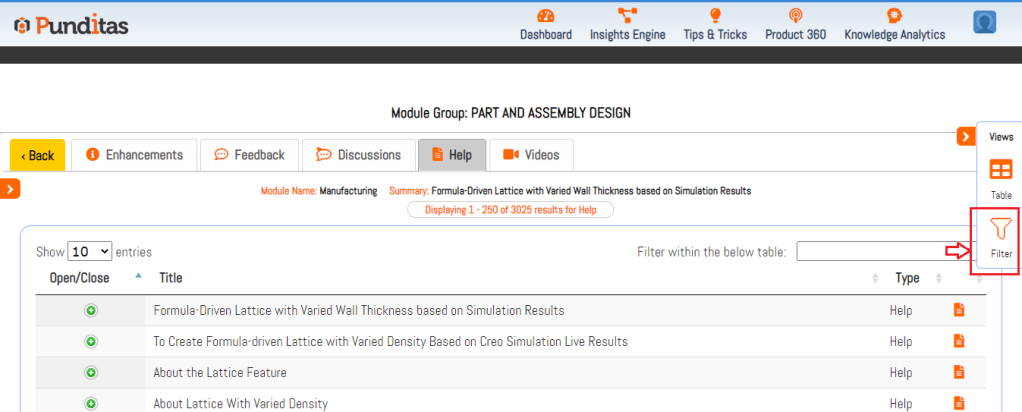Expand row for Formula-Driven Lattice with Varied Wall Thickness
Image resolution: width=1022 pixels, height=412 pixels.
[91, 310]
